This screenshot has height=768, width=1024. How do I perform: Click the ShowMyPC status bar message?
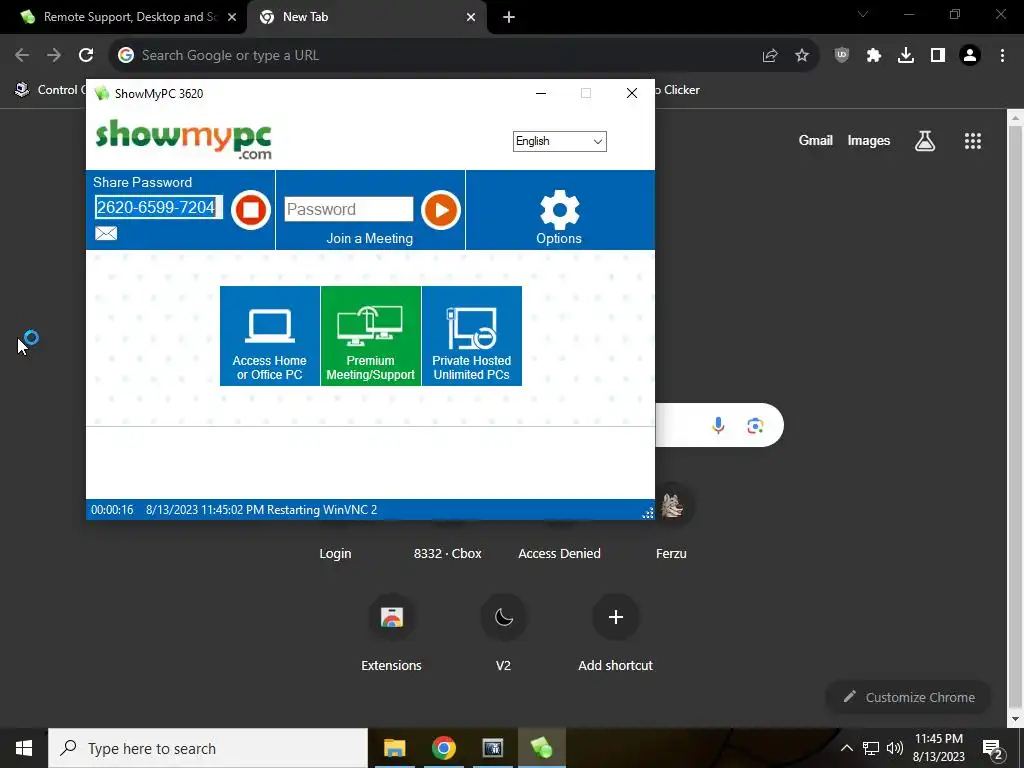(261, 510)
